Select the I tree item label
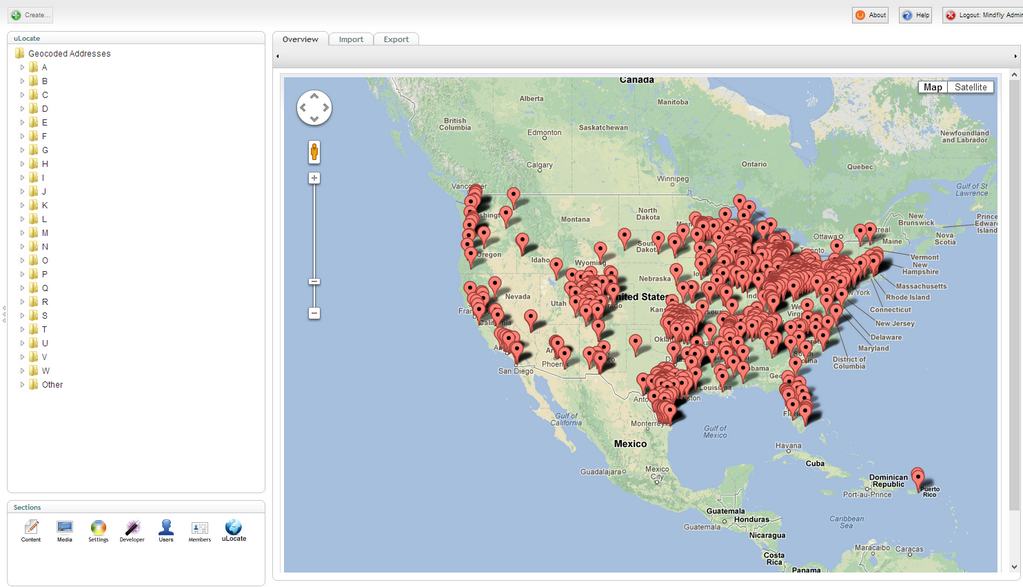 (x=43, y=178)
